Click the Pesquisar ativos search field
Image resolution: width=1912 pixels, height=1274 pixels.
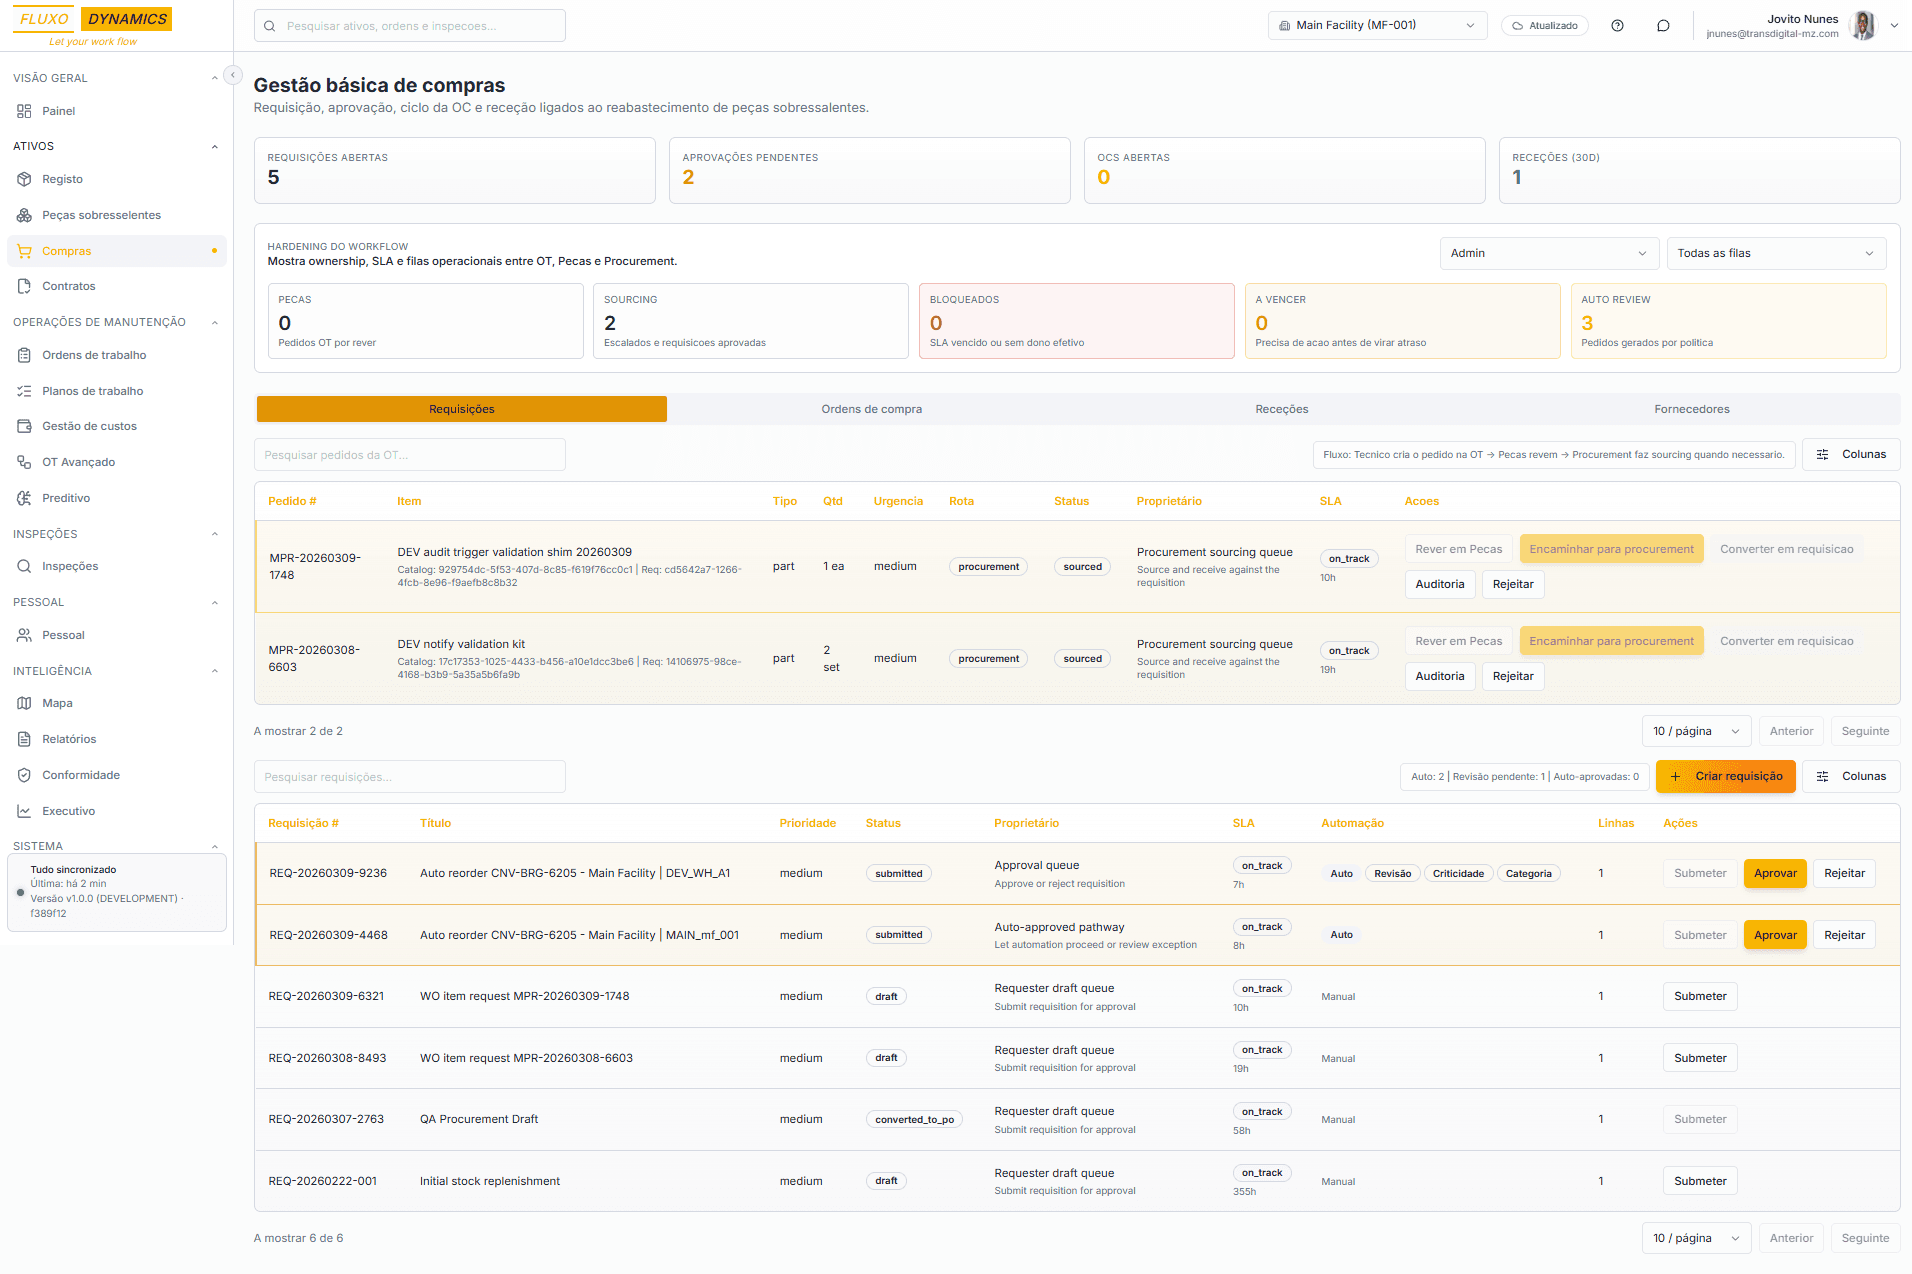pos(409,25)
